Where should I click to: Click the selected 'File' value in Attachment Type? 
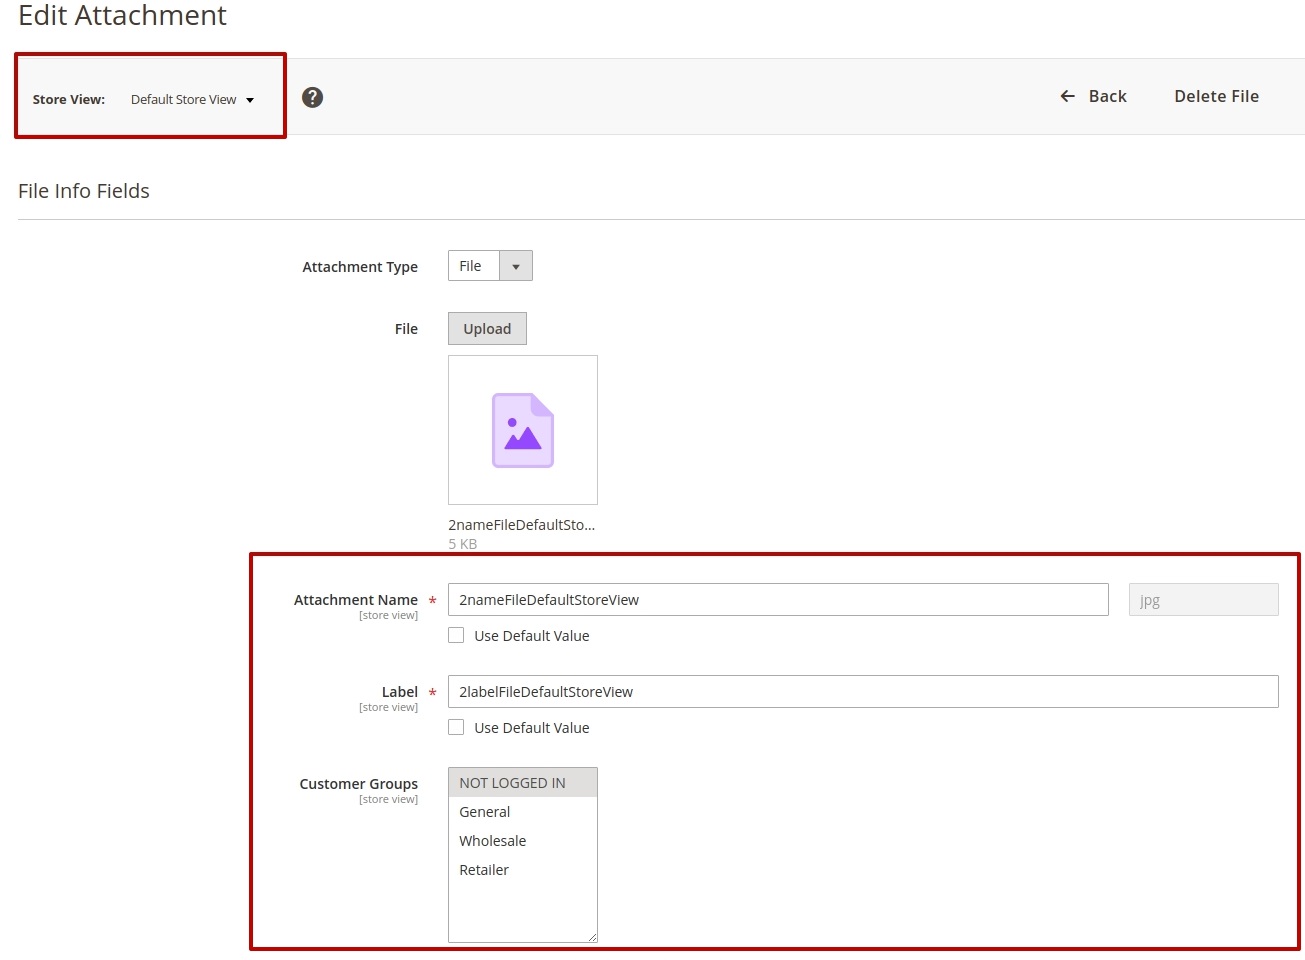472,266
